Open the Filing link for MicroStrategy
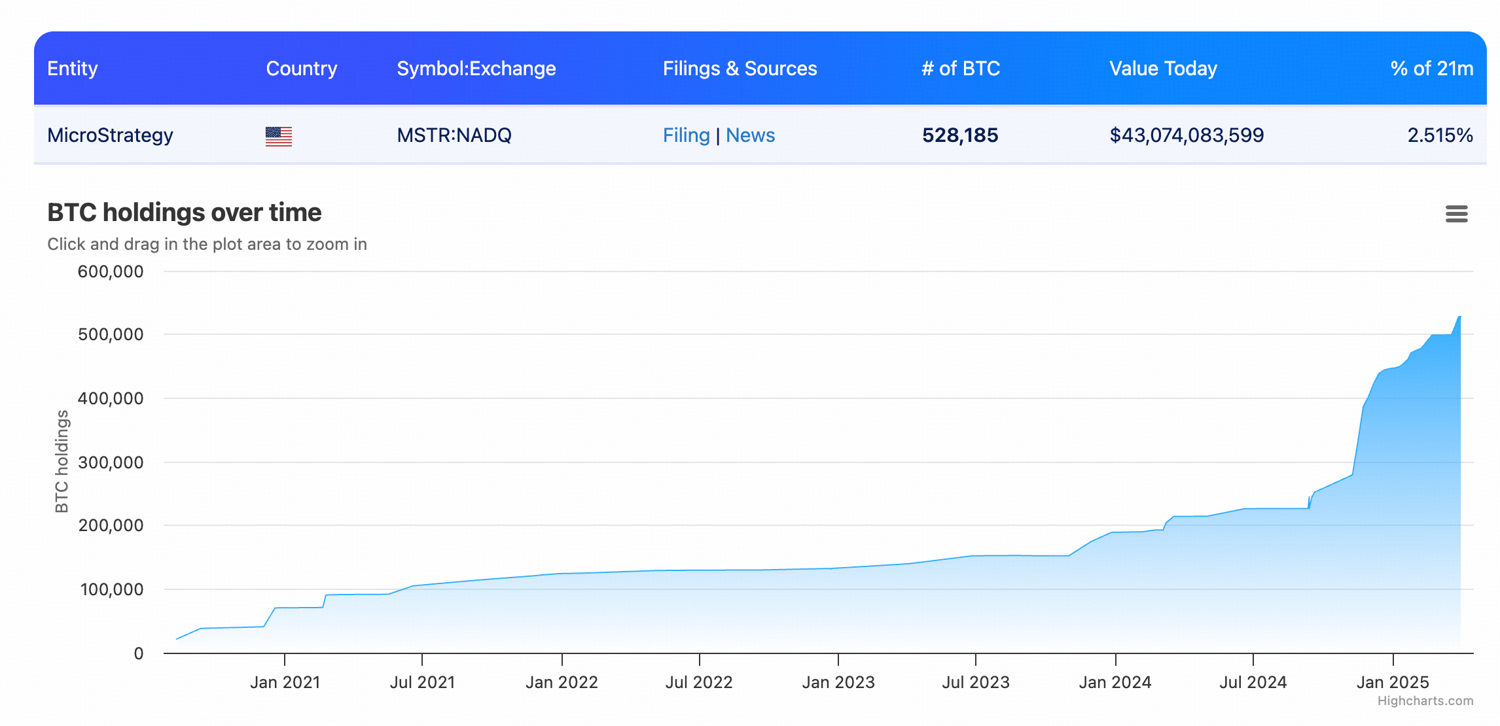The width and height of the screenshot is (1500, 726). 686,135
